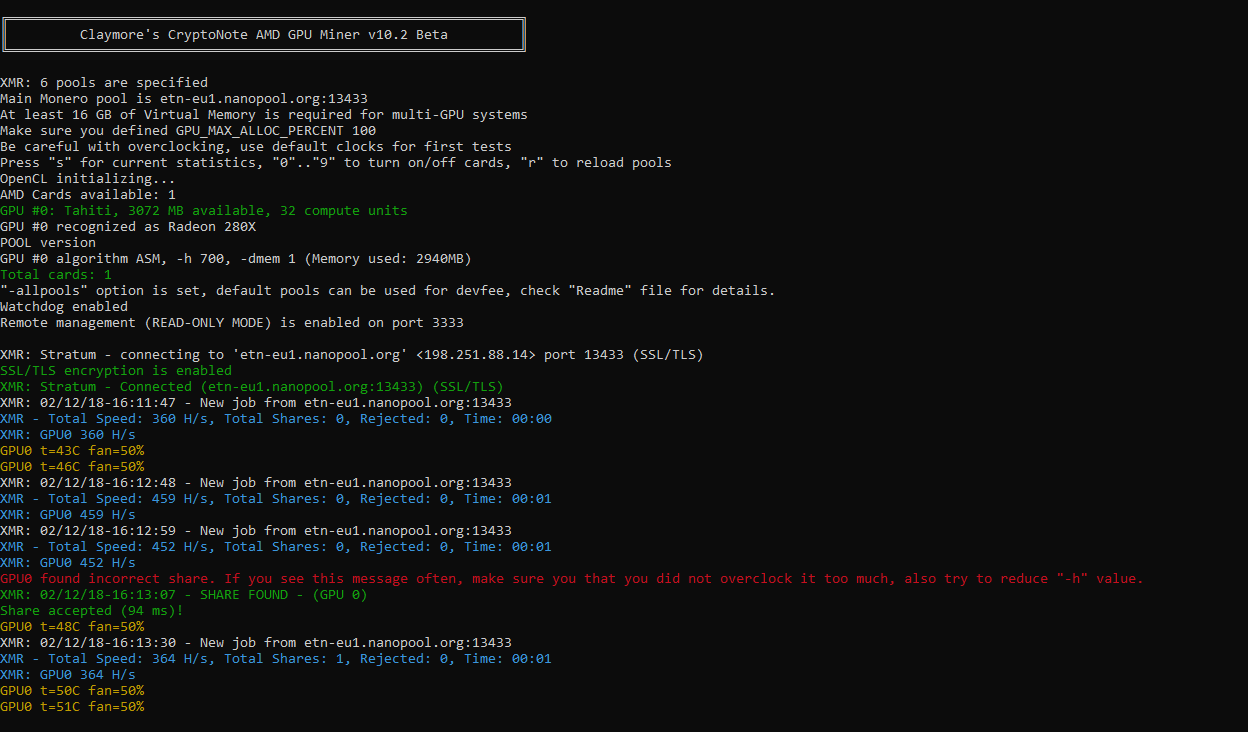Select the 16:13:07 'SHARE FOUND - (GPU 0)' line
Screen dimensions: 1248x732
click(184, 595)
